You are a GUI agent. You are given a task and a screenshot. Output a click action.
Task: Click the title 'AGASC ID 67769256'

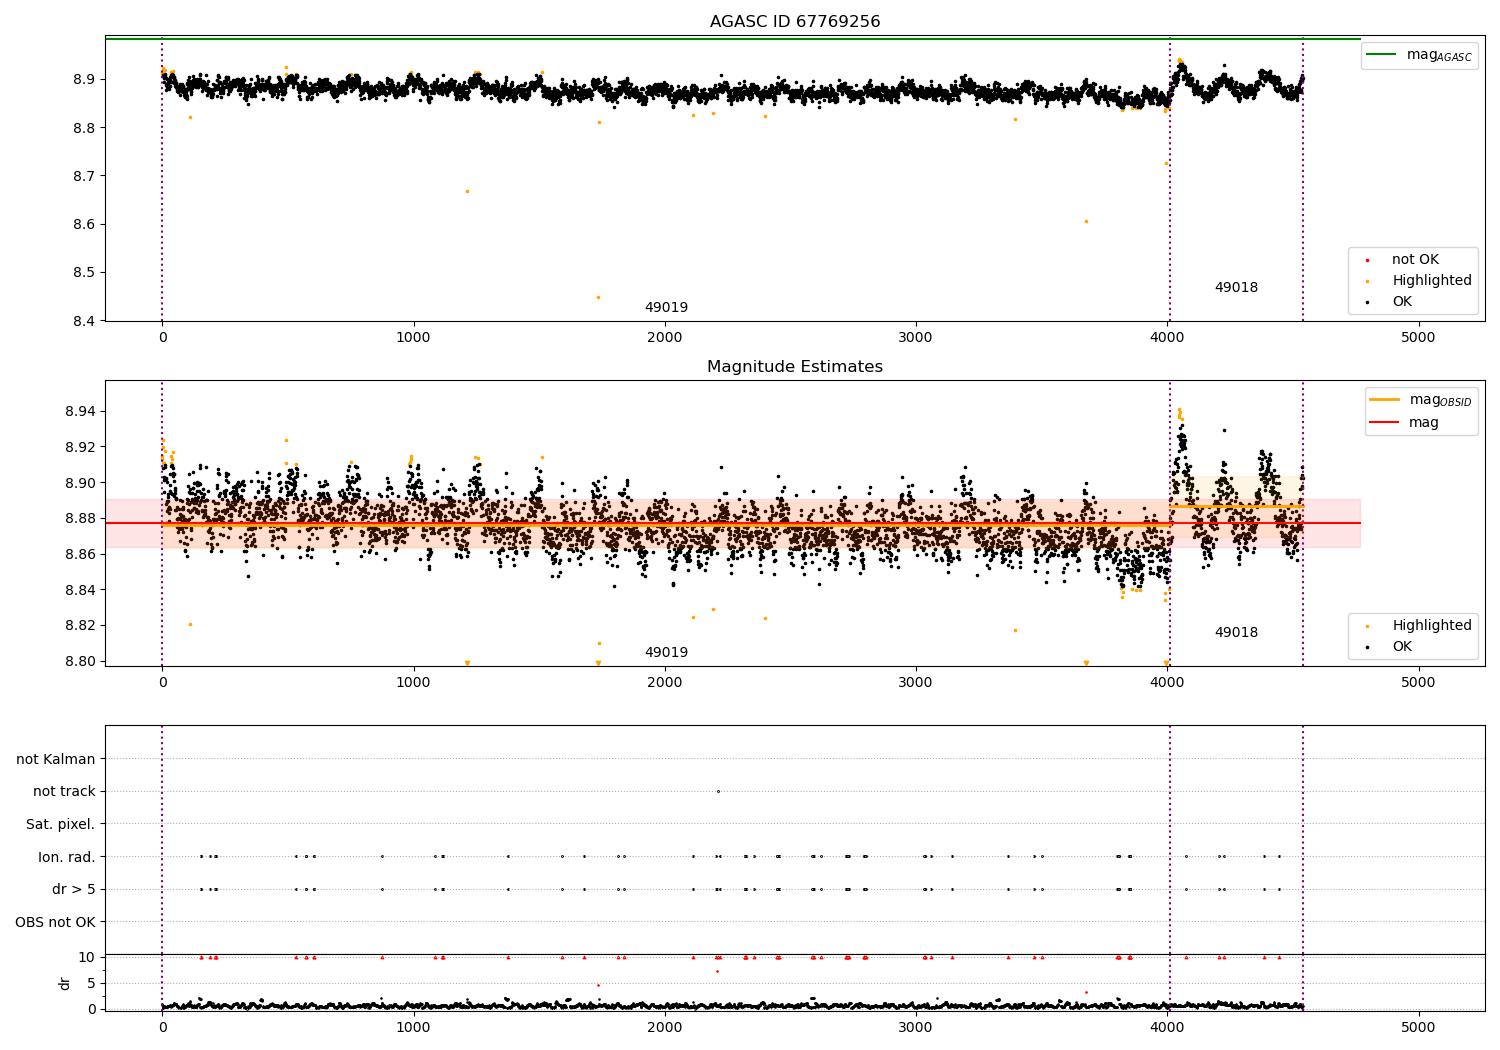click(795, 22)
